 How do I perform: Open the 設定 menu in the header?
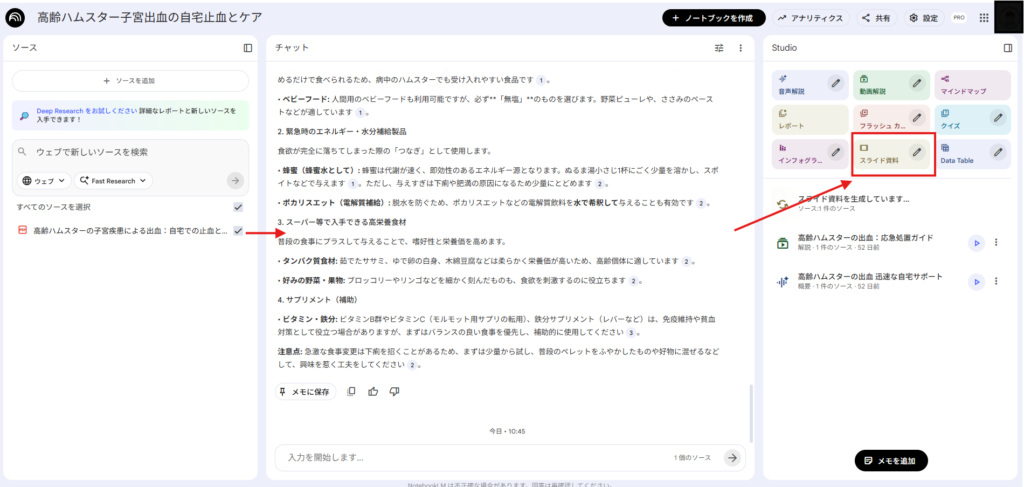(924, 18)
